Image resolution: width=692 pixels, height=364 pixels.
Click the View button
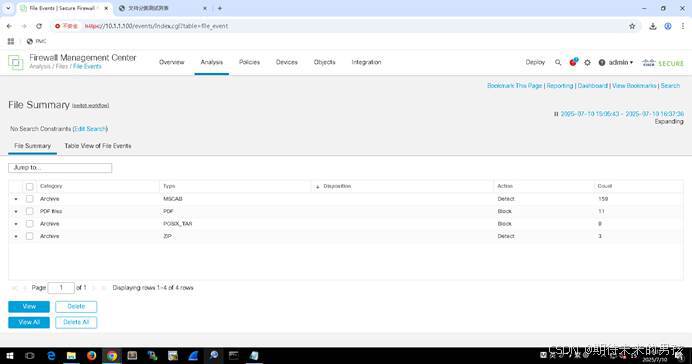(29, 307)
